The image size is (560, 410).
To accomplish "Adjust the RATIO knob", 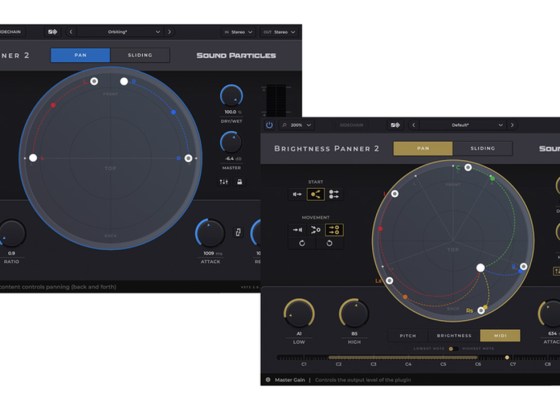I will [11, 233].
